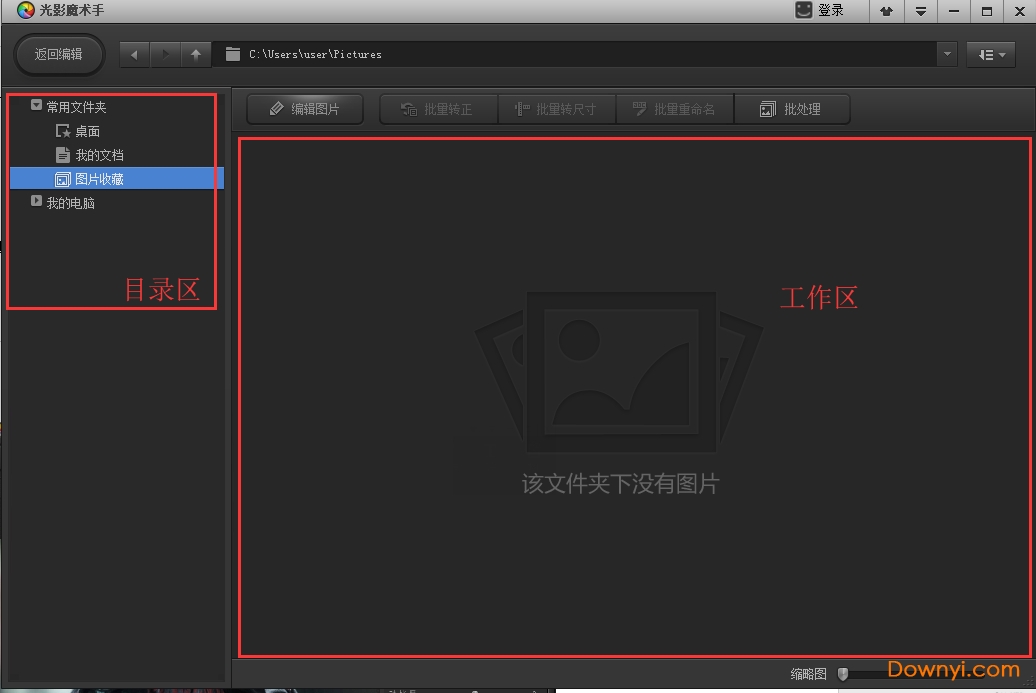The height and width of the screenshot is (693, 1036).
Task: Click the 批量转尺寸 batch resize button
Action: 556,109
